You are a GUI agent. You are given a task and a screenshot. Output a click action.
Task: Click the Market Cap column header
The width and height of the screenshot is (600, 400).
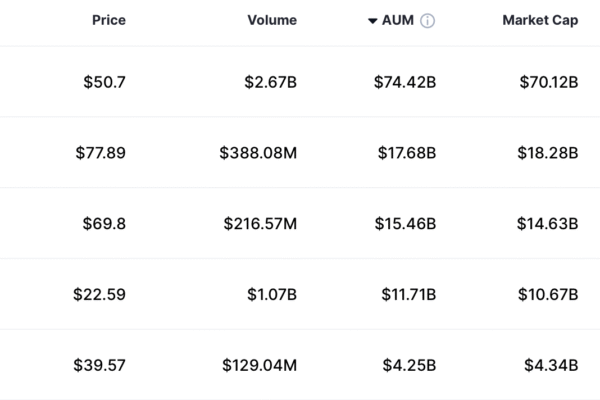pos(541,21)
